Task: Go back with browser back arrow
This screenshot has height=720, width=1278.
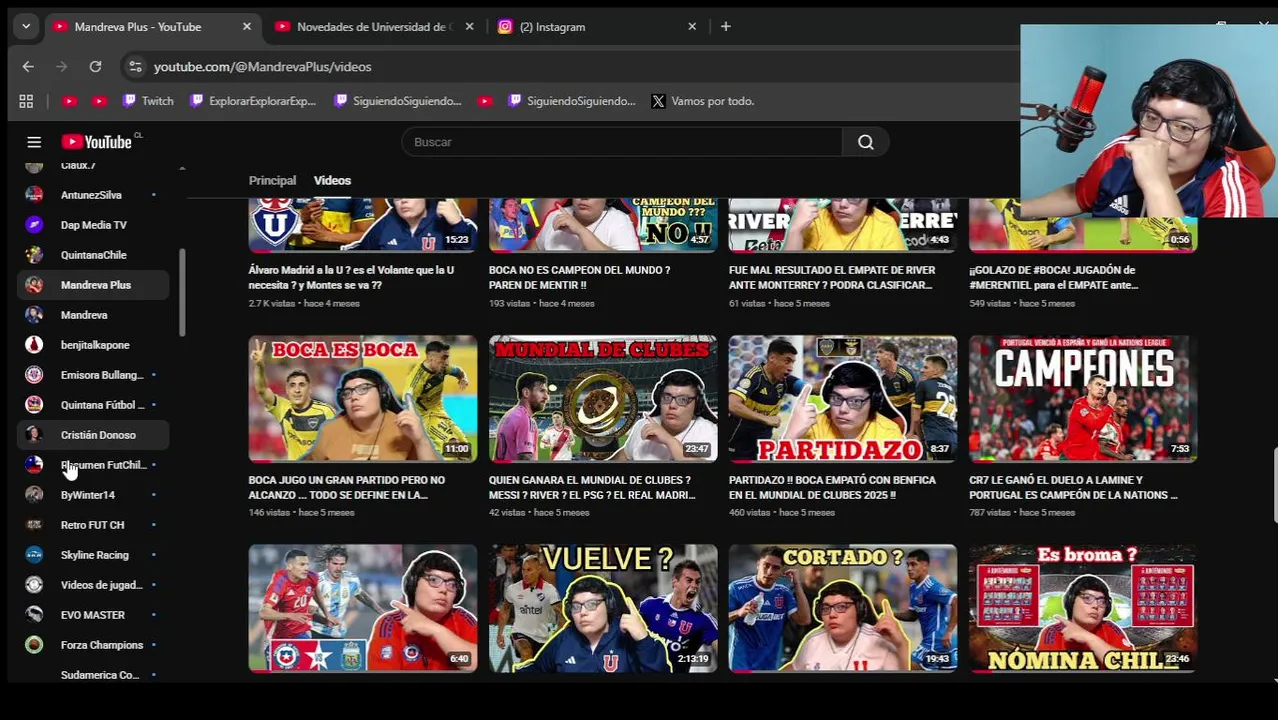Action: (x=28, y=67)
